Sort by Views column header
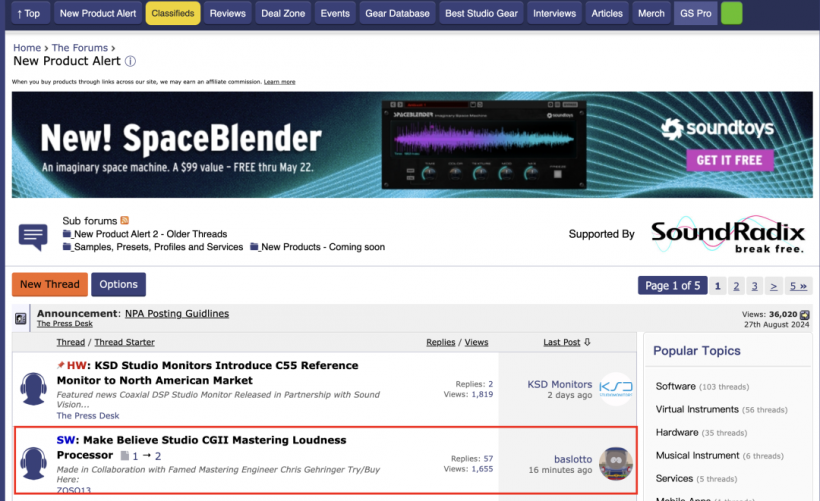The height and width of the screenshot is (501, 820). pos(476,342)
